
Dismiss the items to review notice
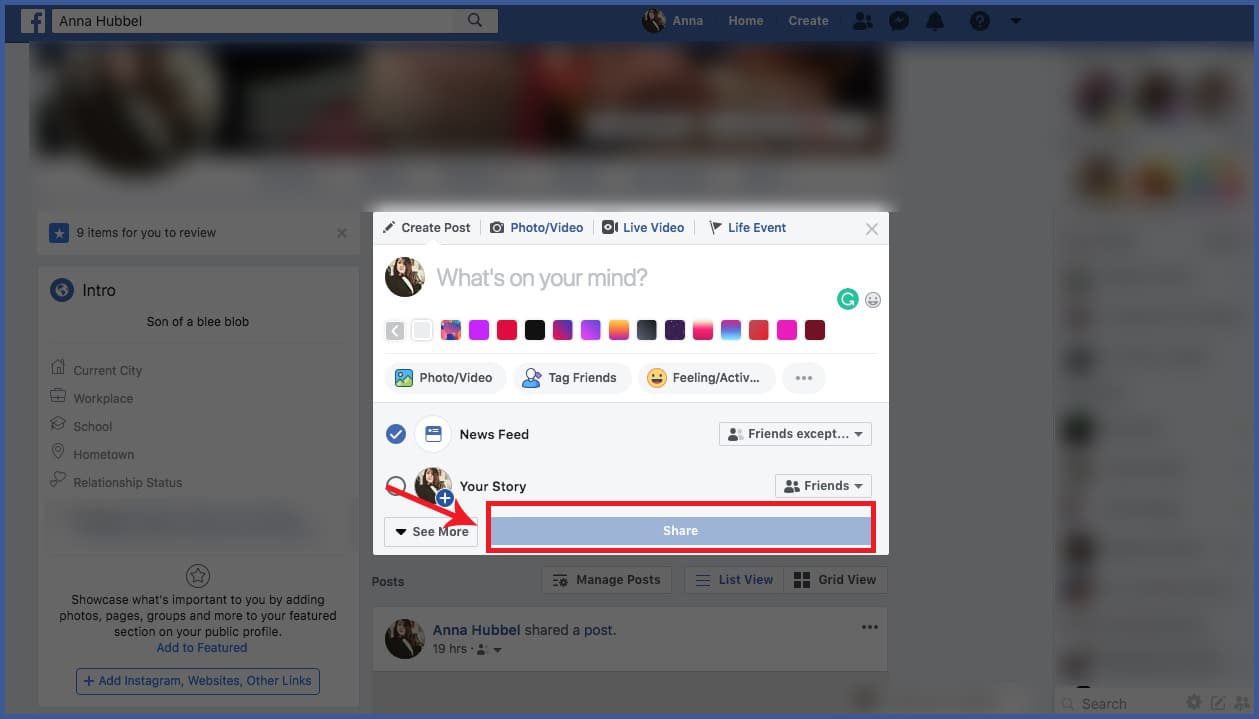pos(342,233)
